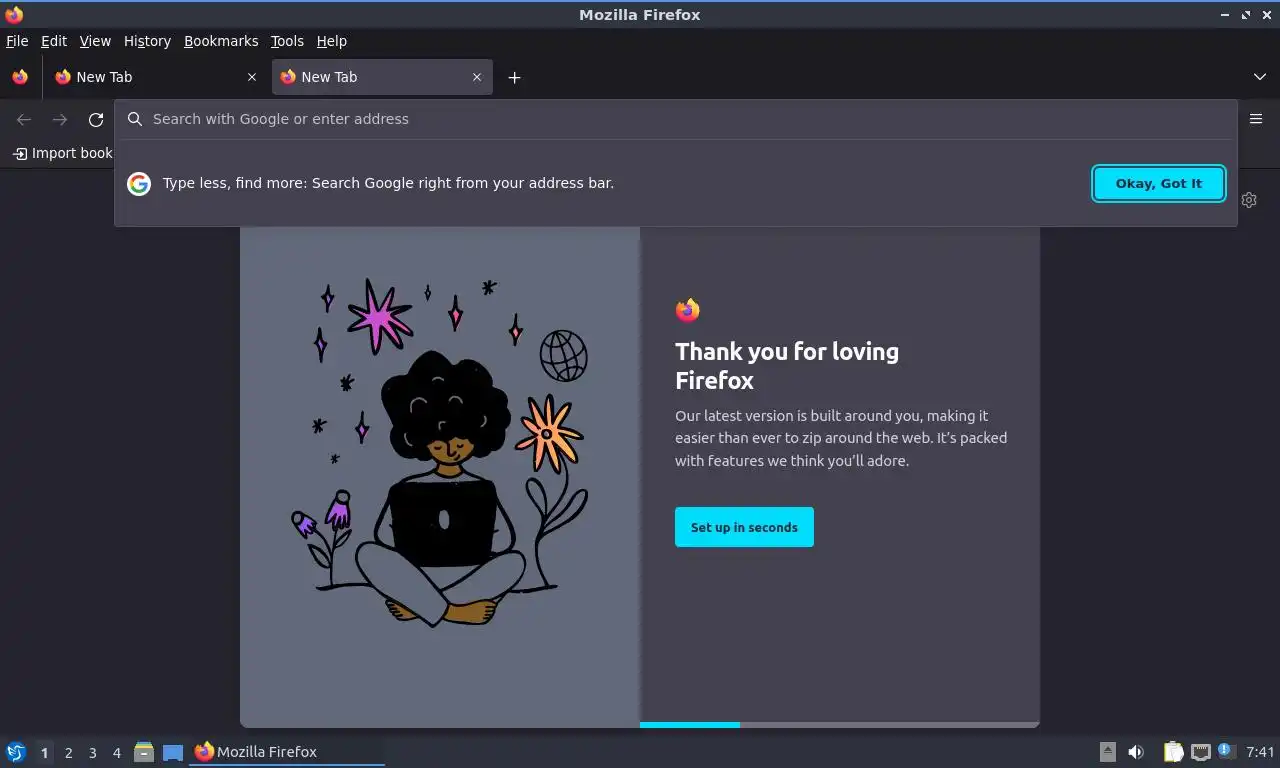This screenshot has width=1280, height=768.
Task: Click the show desktop taskbar icon
Action: [173, 752]
